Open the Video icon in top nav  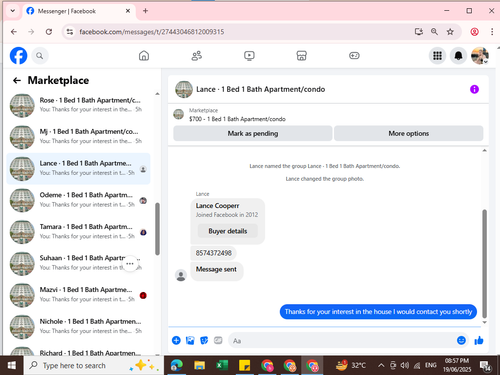[x=249, y=56]
